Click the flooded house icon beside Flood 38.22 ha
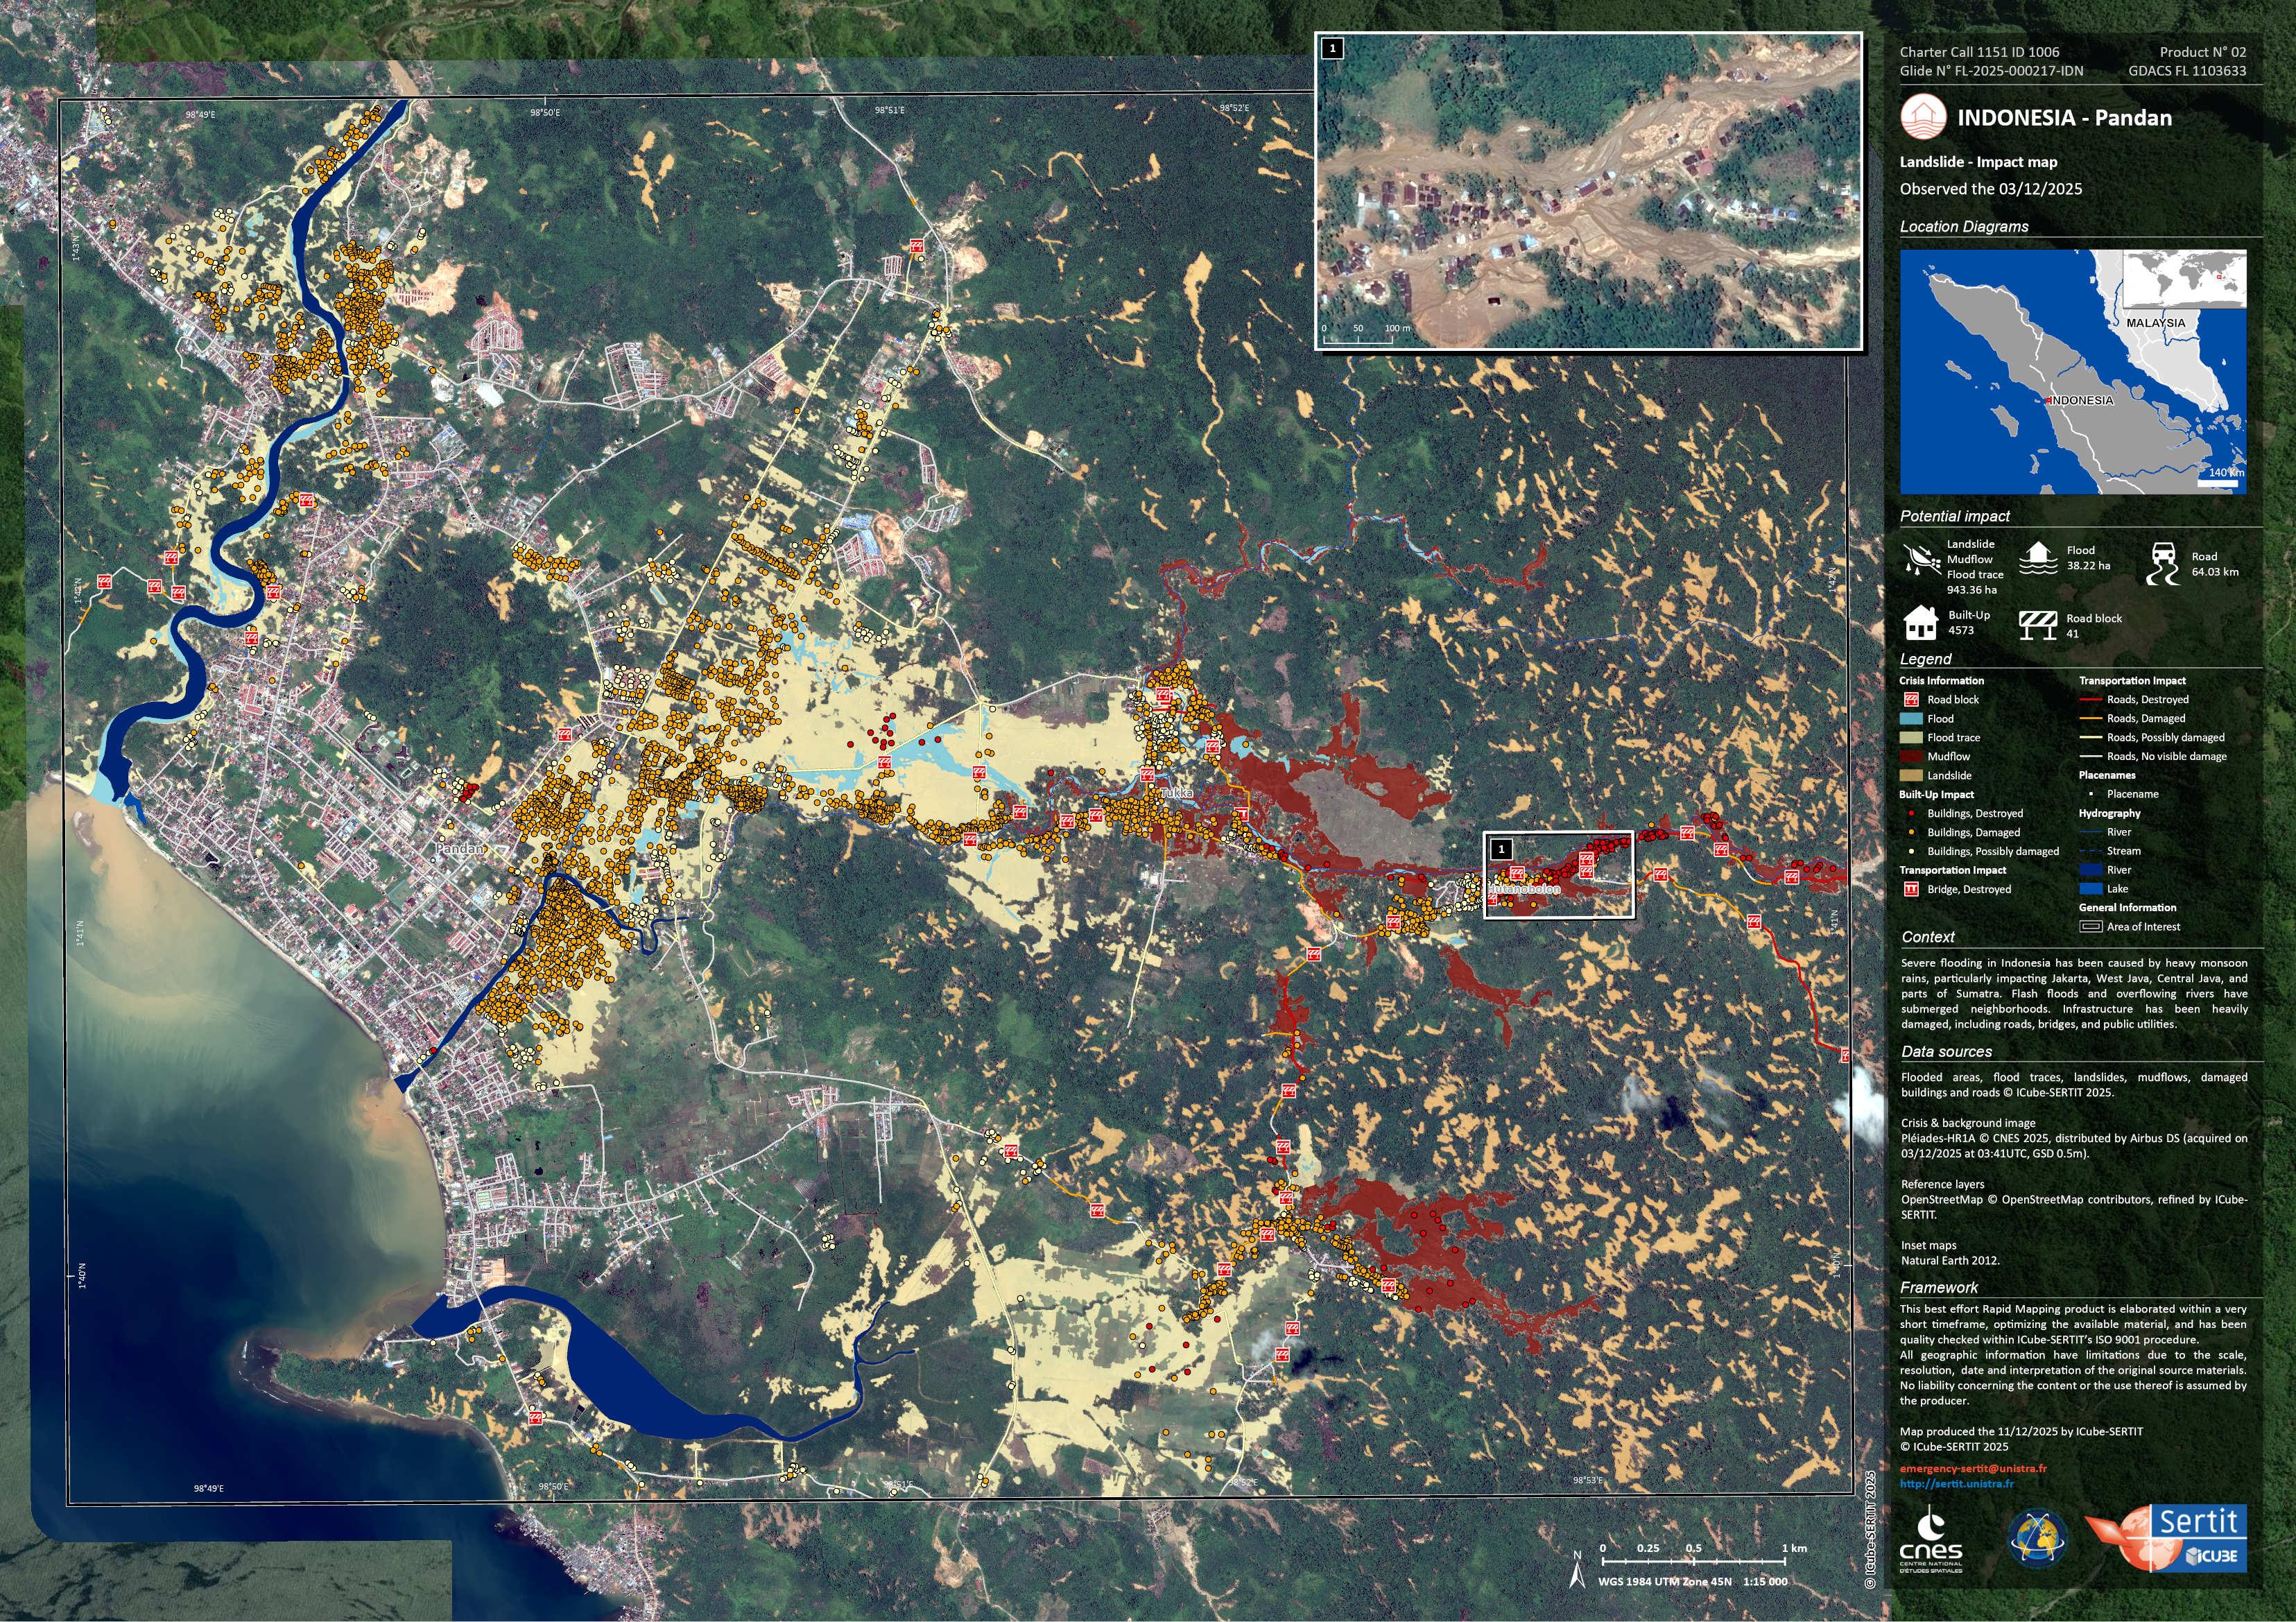 (x=2039, y=558)
